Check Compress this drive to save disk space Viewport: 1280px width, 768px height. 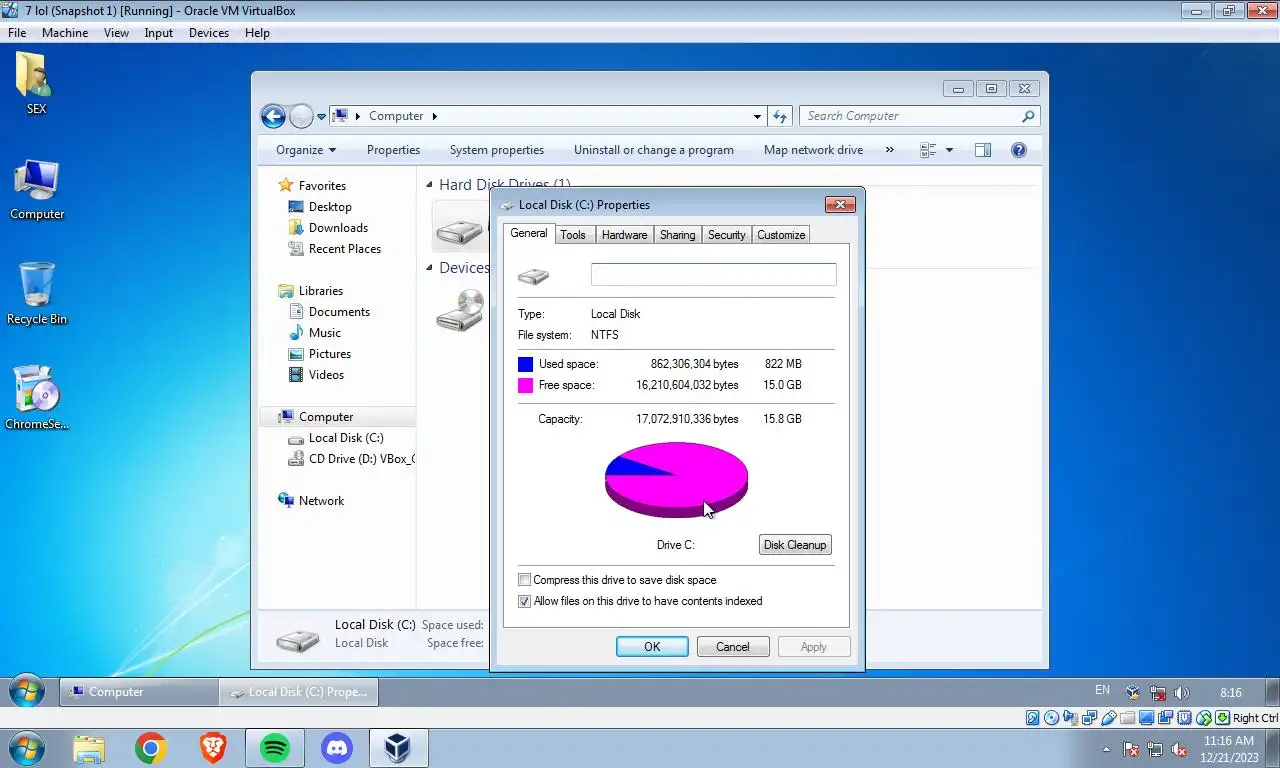[x=524, y=580]
